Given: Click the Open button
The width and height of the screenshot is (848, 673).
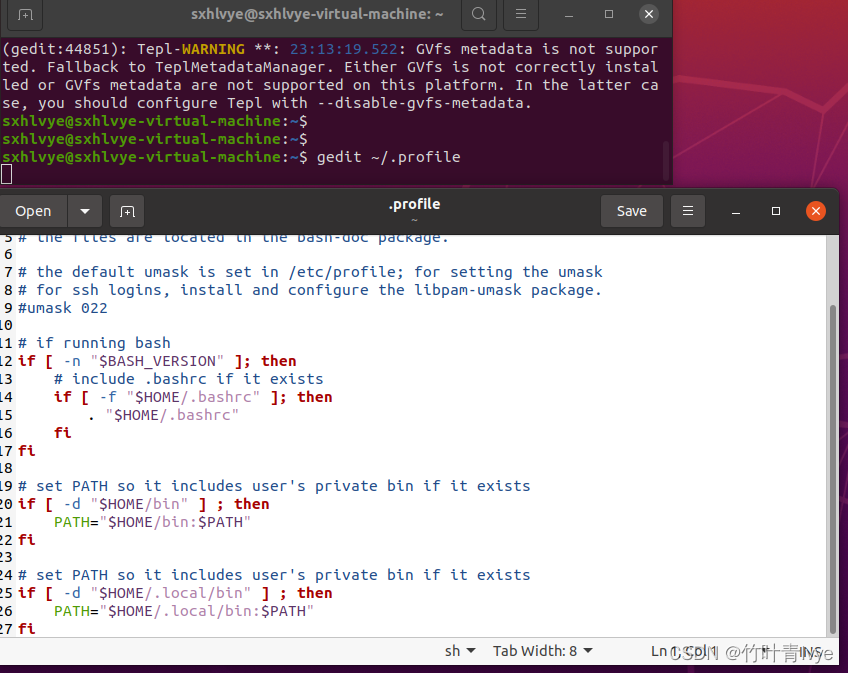Looking at the screenshot, I should [x=33, y=211].
